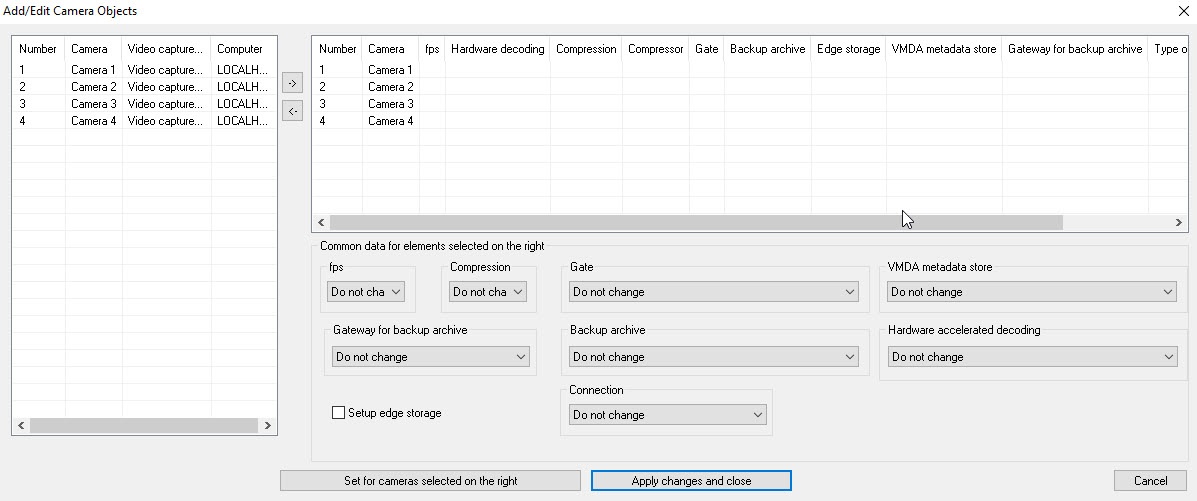Enable the Setup edge storage checkbox

(x=338, y=413)
